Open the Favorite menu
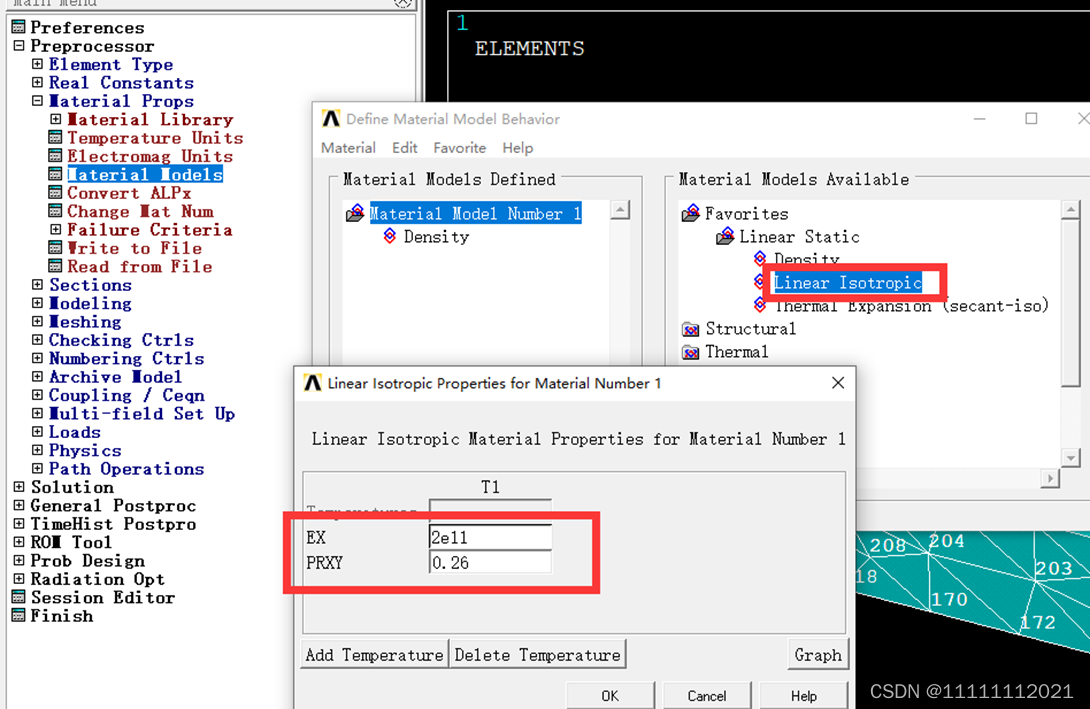 pyautogui.click(x=459, y=148)
